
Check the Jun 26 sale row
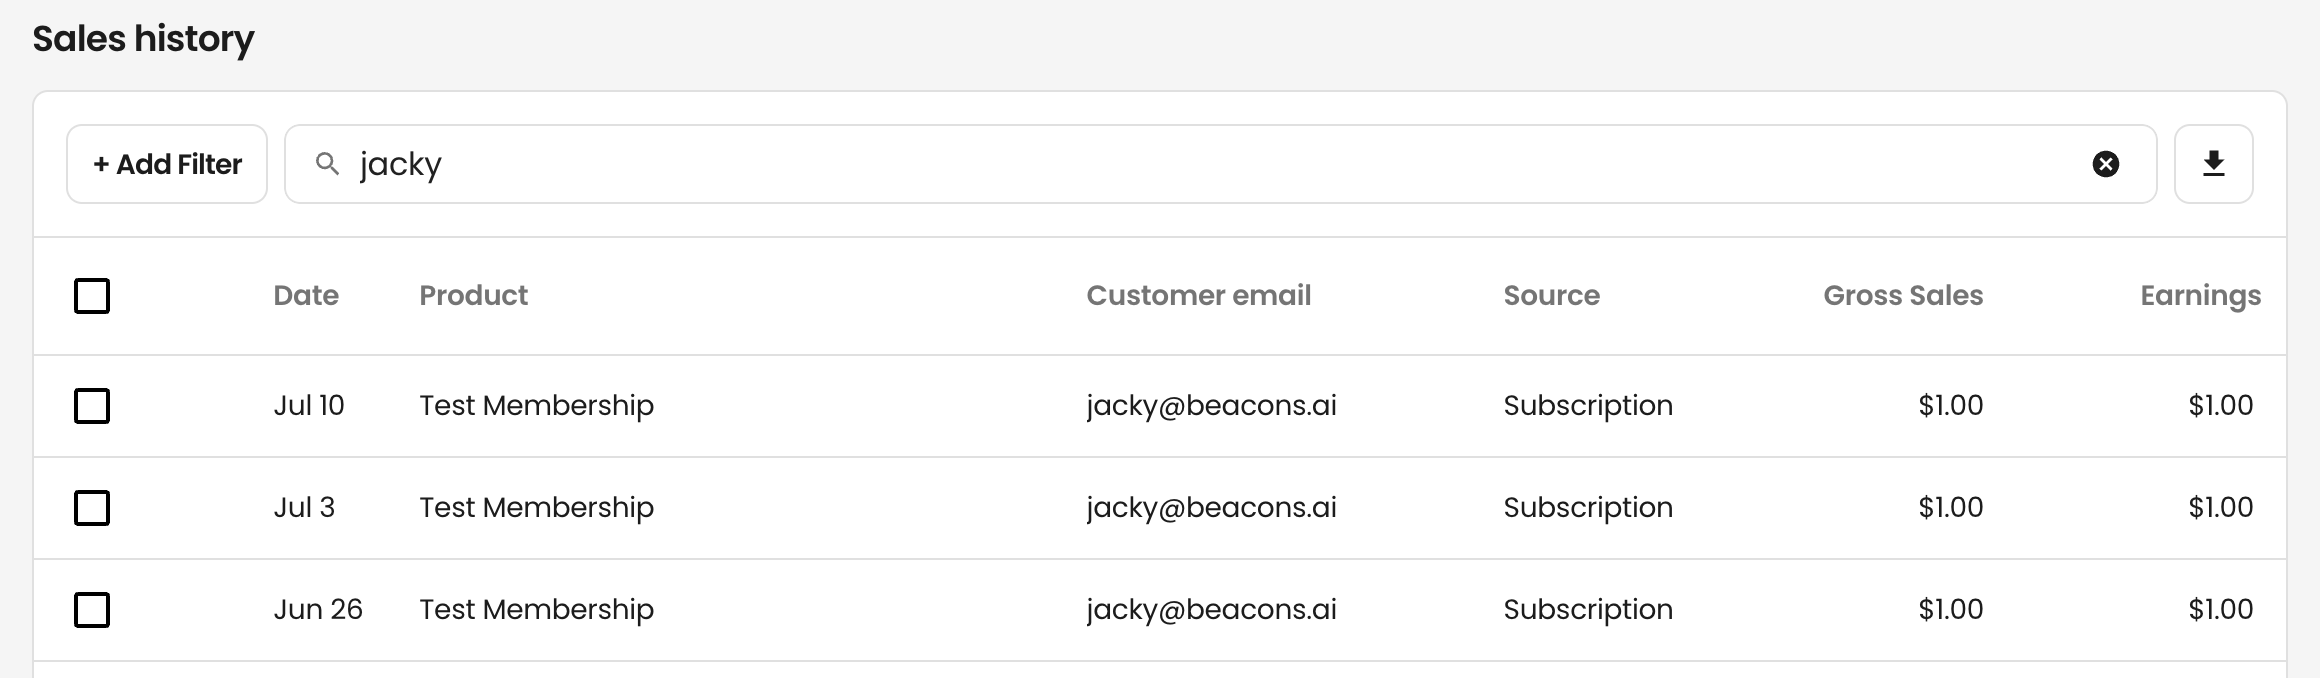[x=92, y=610]
